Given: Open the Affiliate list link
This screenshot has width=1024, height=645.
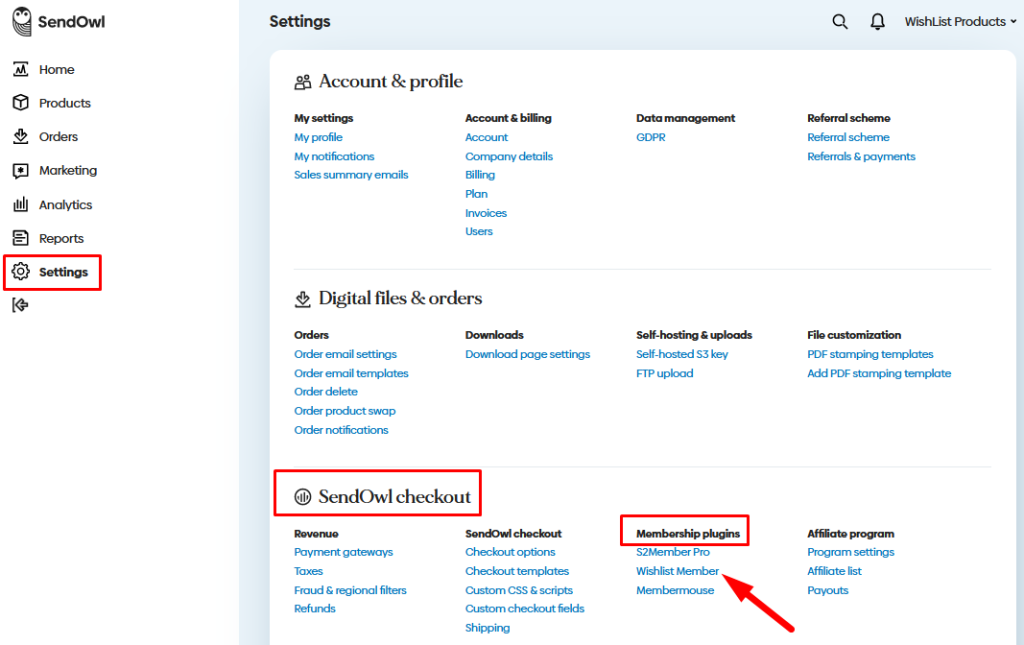Looking at the screenshot, I should [x=835, y=571].
